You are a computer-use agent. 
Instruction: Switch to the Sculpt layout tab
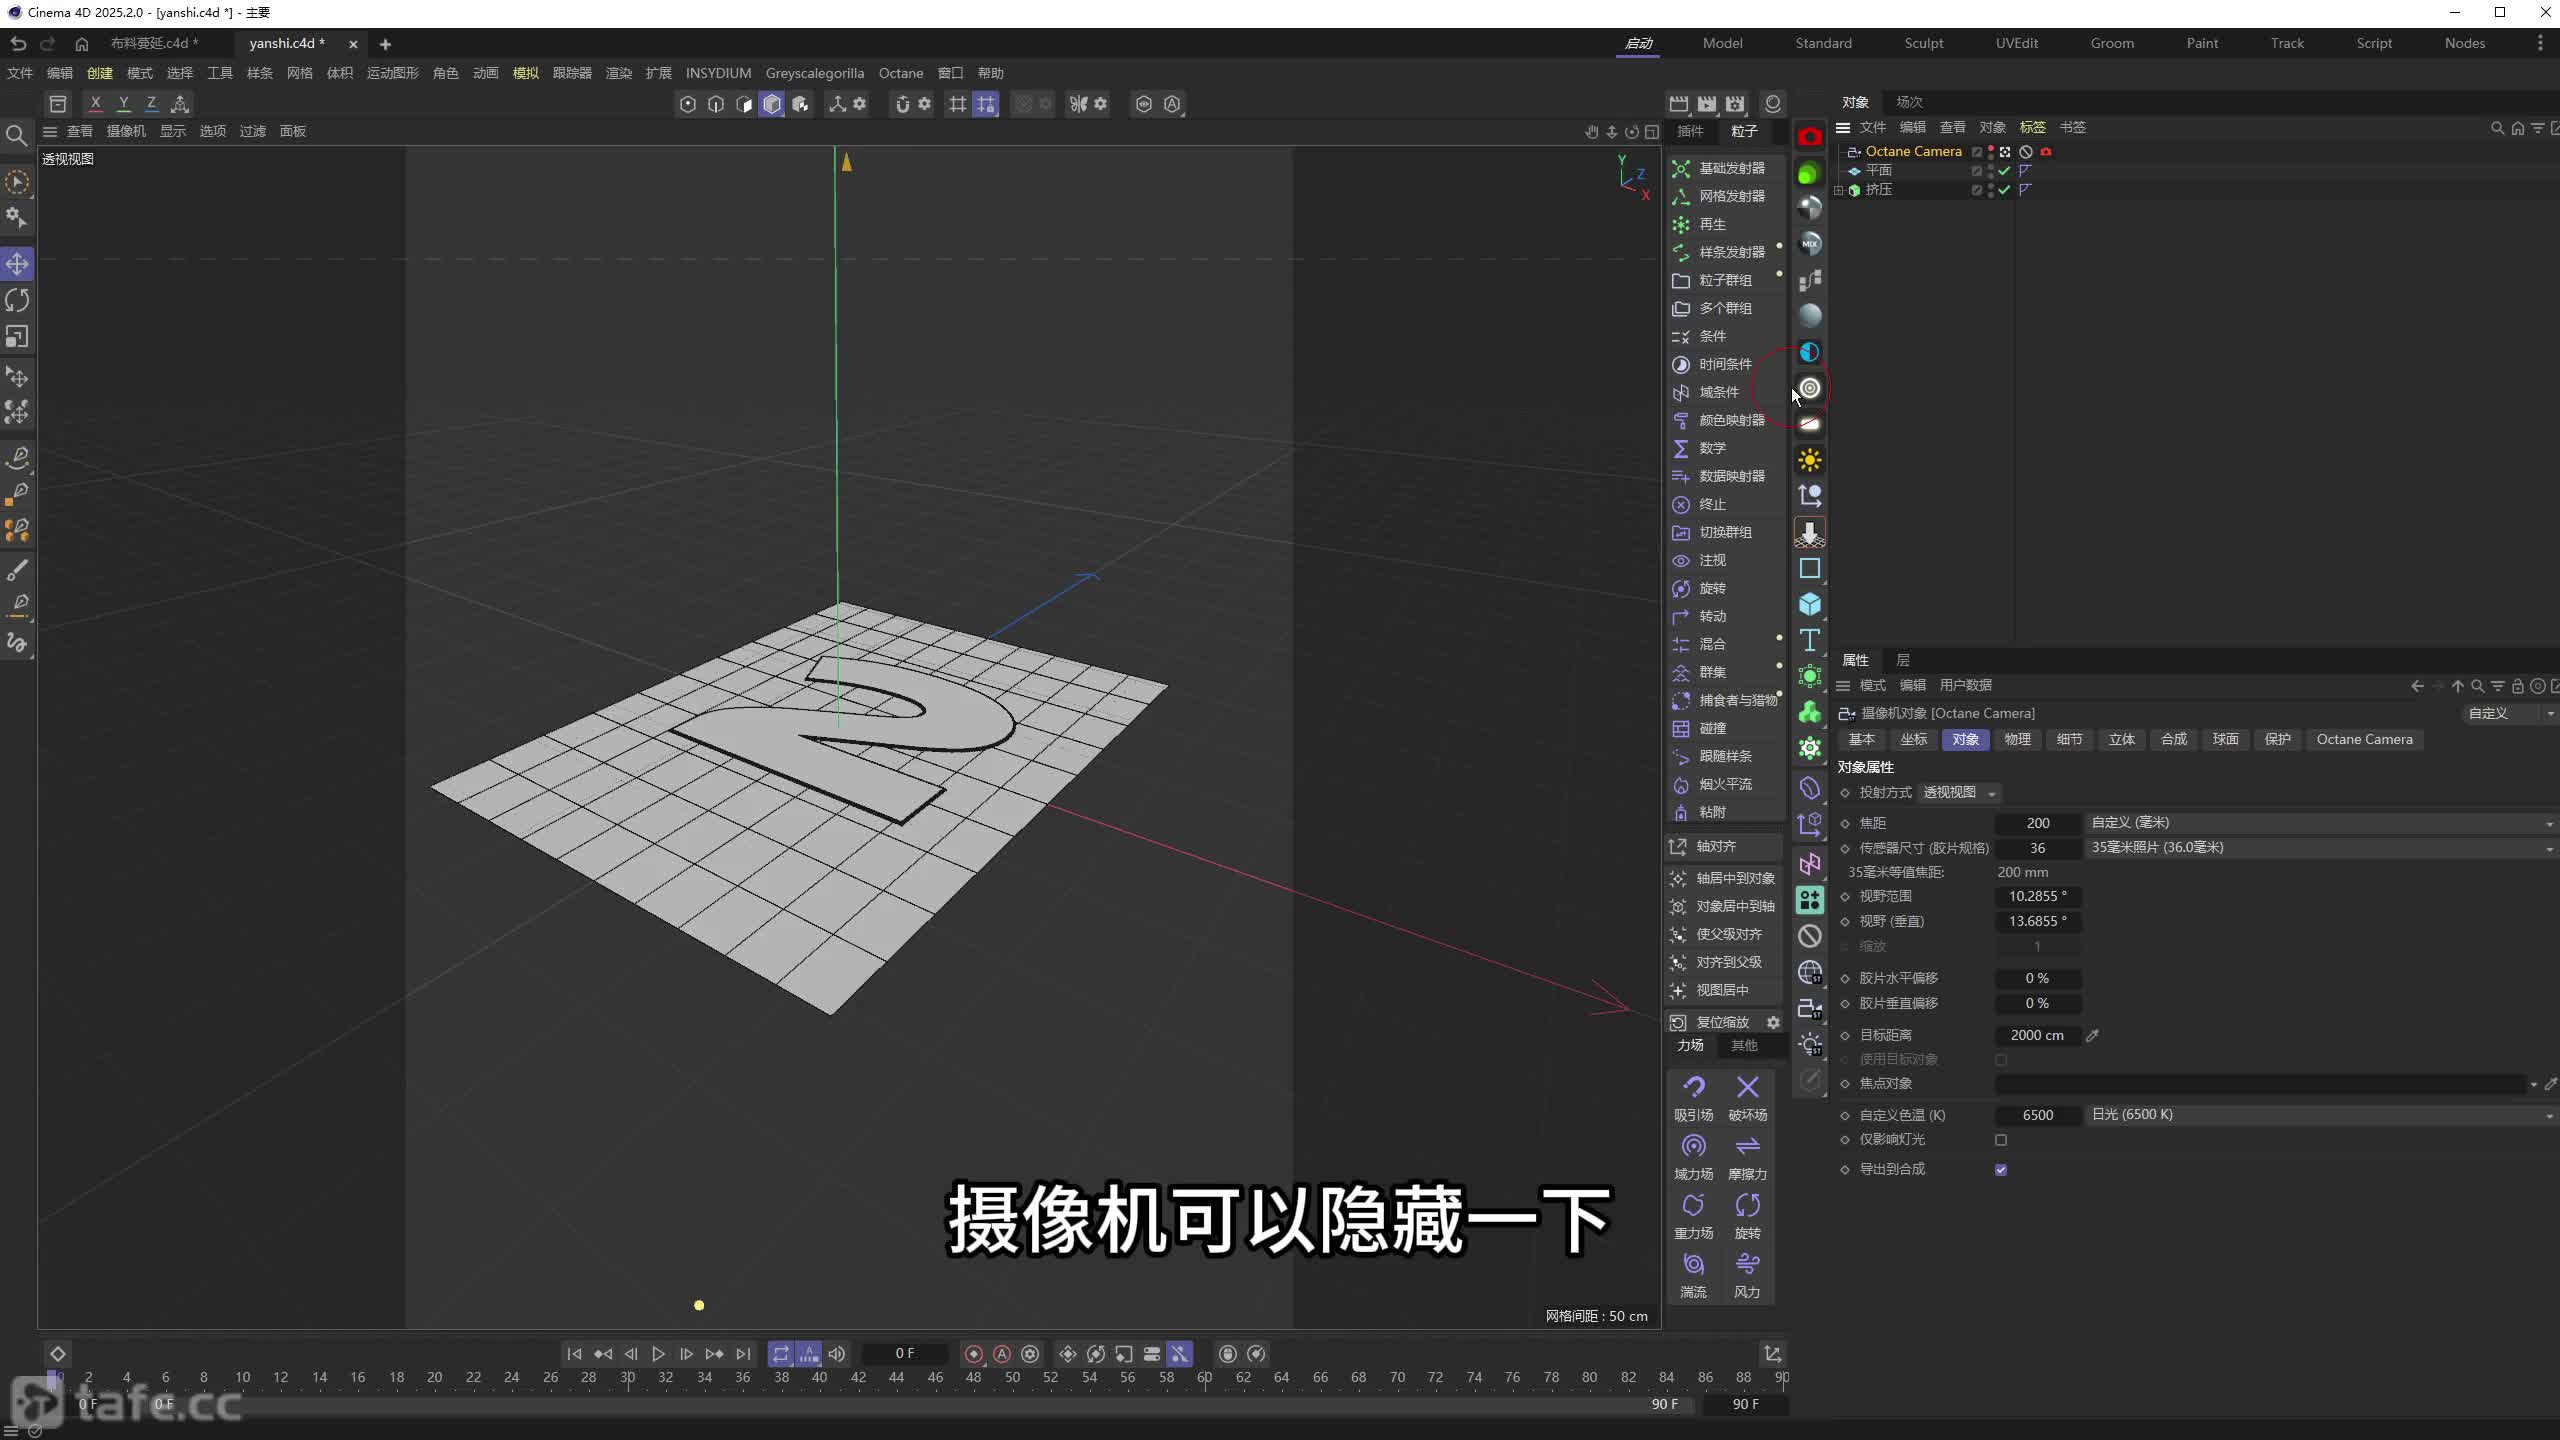click(x=1923, y=43)
